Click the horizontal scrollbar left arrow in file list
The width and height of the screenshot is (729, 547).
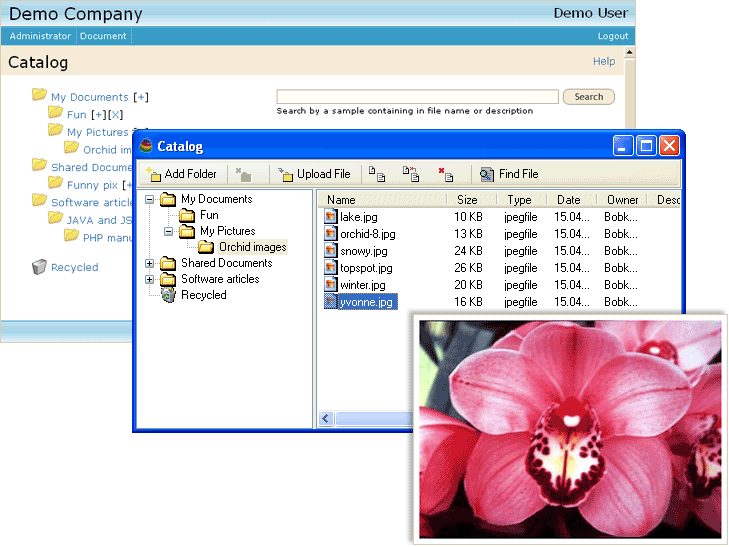(326, 419)
